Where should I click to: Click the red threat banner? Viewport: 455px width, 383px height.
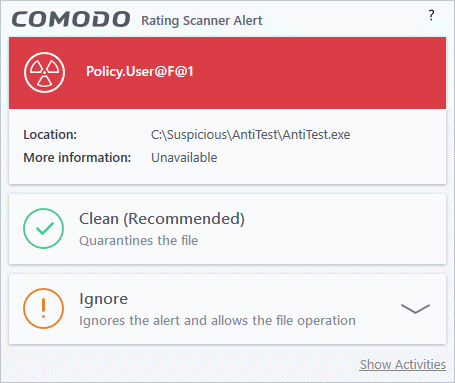tap(227, 73)
